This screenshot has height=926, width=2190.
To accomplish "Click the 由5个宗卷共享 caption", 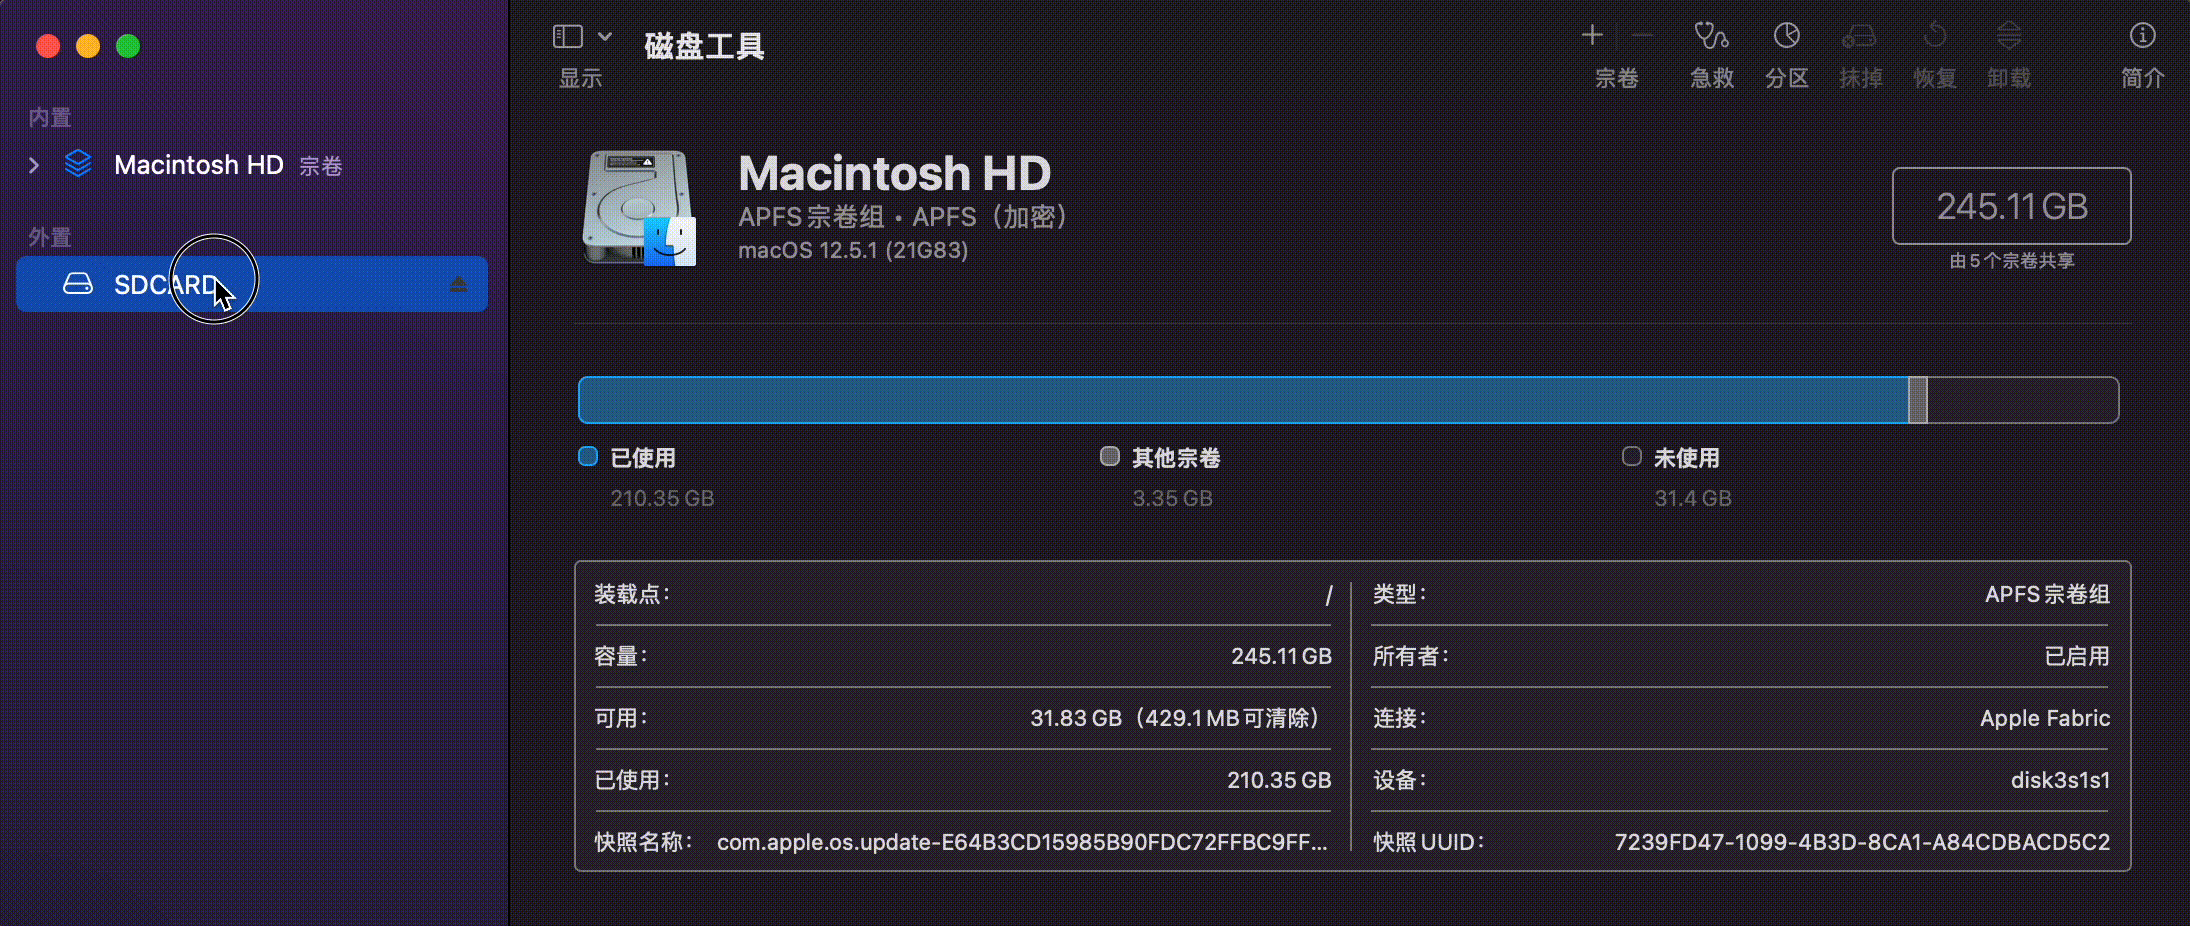I will (x=2012, y=261).
